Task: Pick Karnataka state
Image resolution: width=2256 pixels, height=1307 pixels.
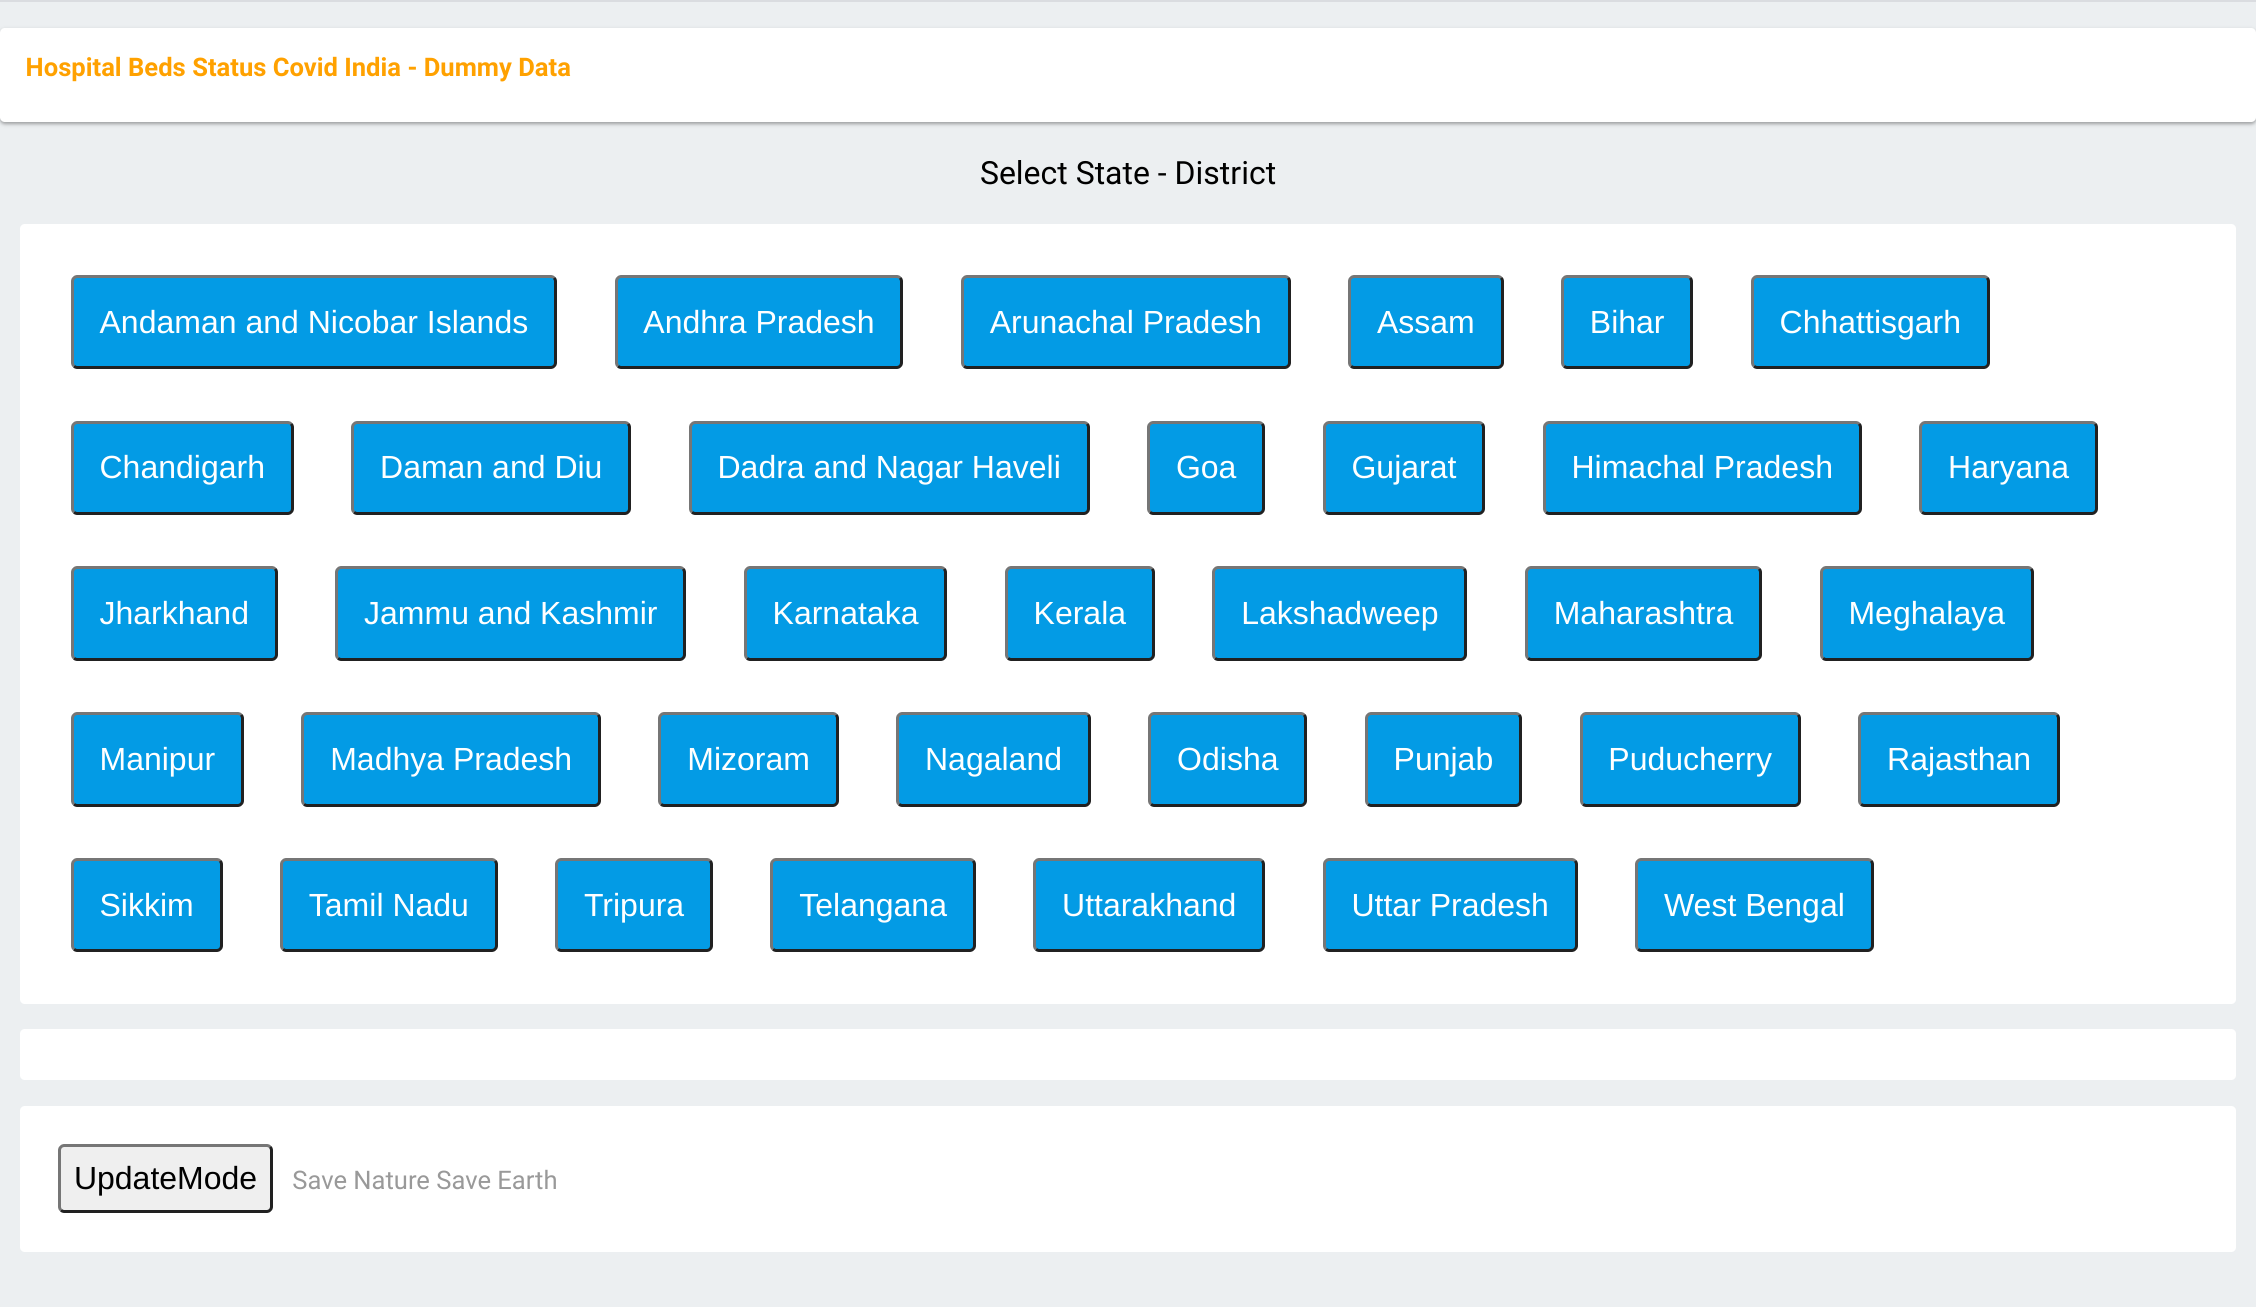Action: click(x=845, y=613)
